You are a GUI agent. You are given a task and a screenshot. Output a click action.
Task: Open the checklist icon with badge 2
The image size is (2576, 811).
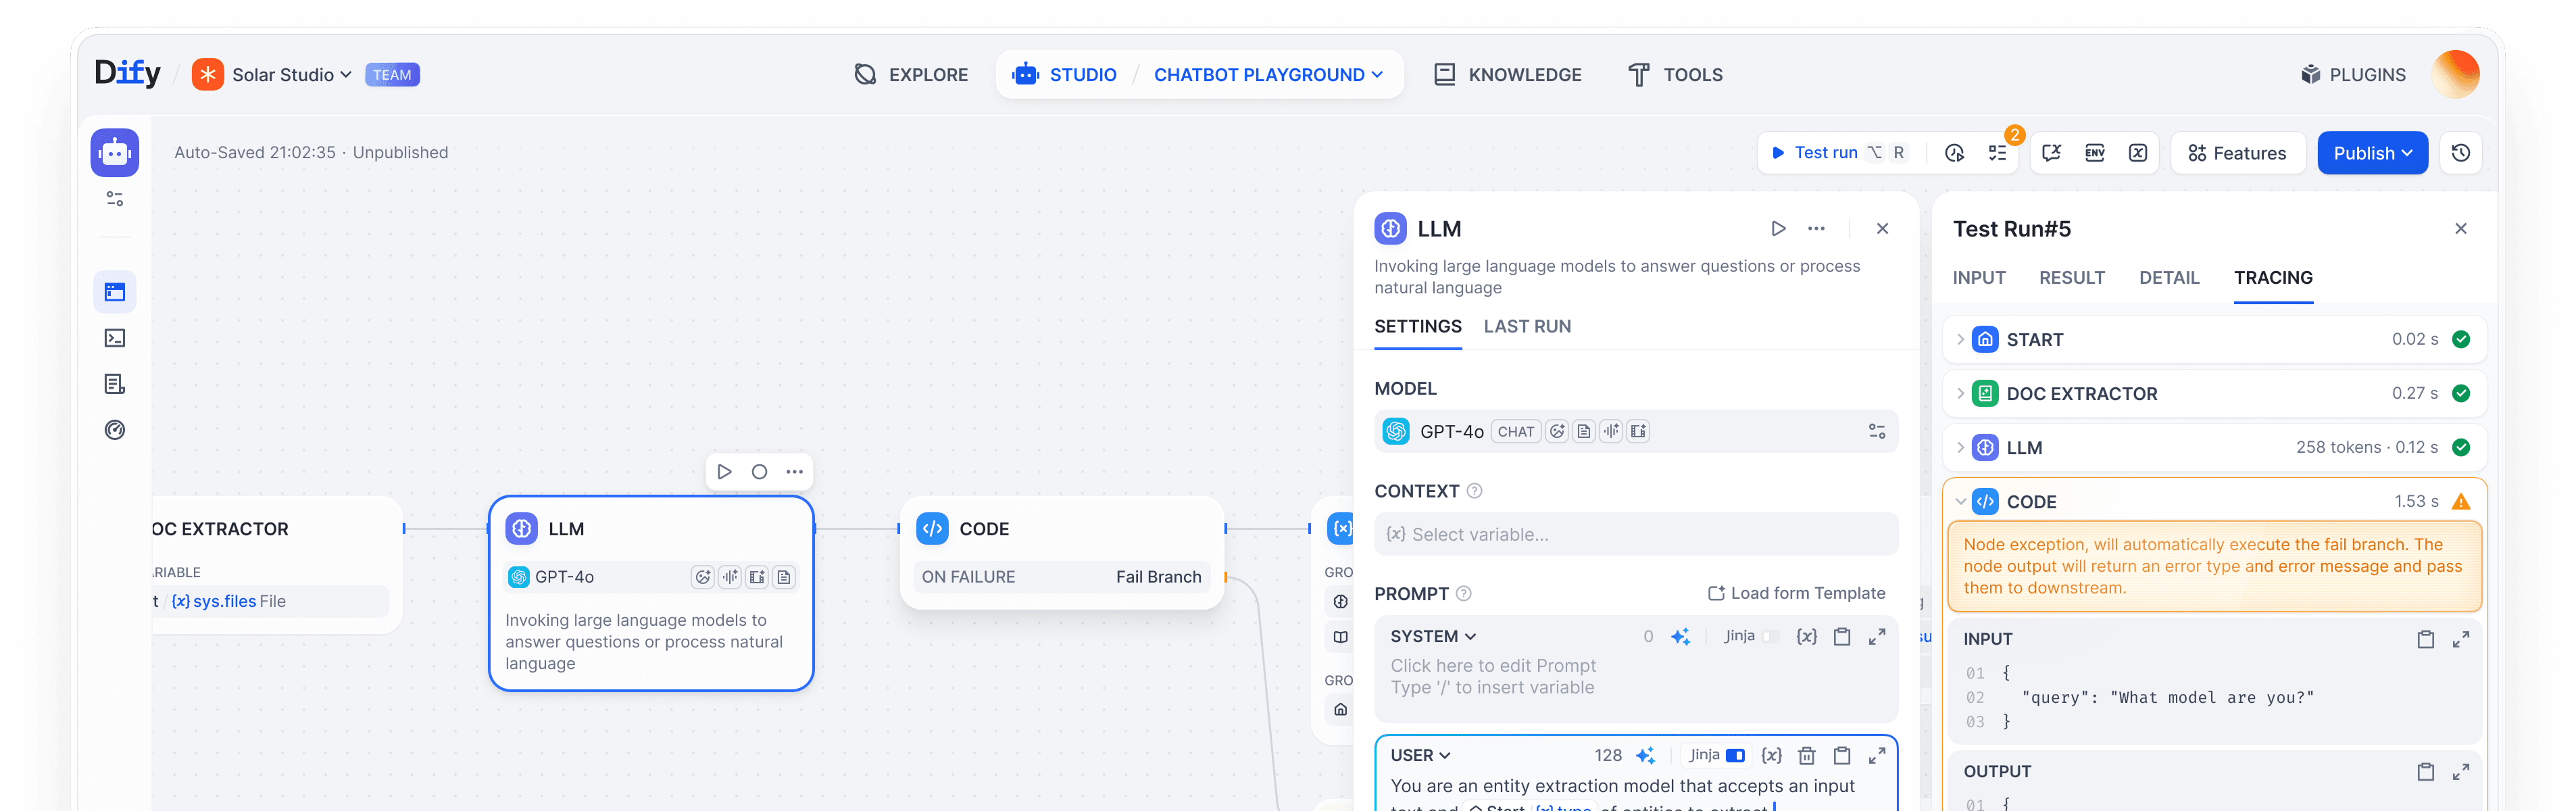(1997, 153)
